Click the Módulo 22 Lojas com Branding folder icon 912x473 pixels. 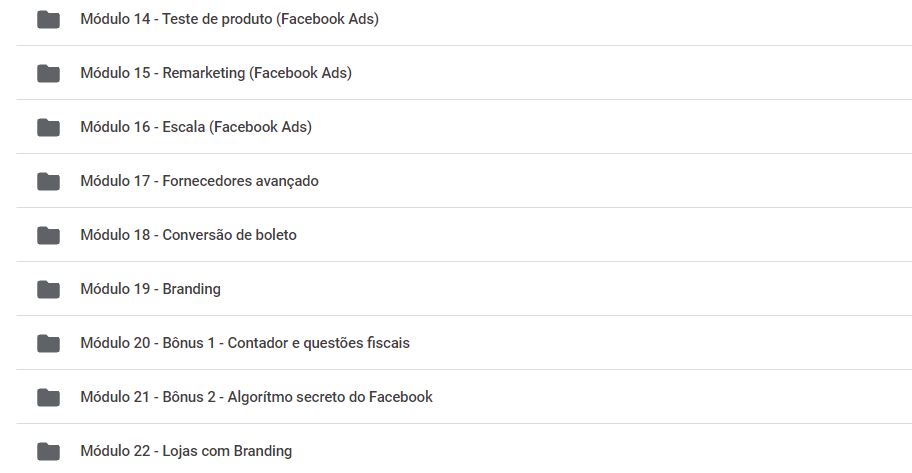48,451
